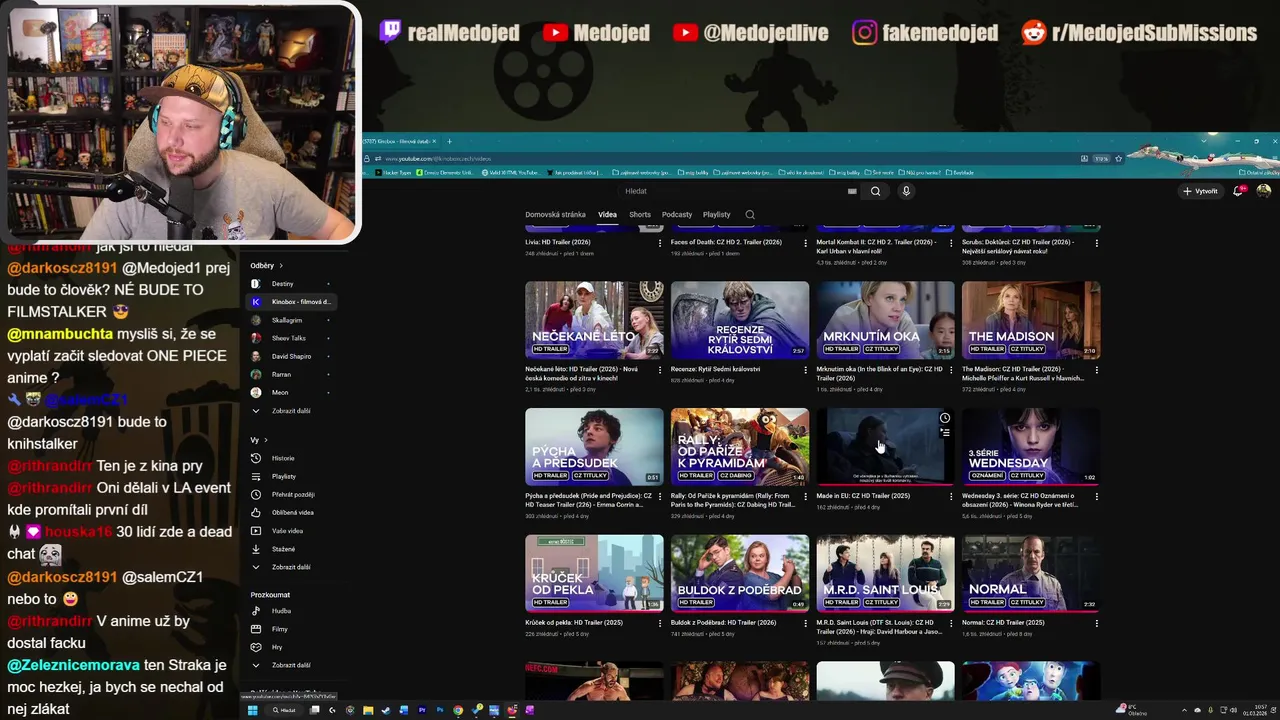1280x720 pixels.
Task: Open Oblíbená videa in the sidebar
Action: tap(292, 512)
